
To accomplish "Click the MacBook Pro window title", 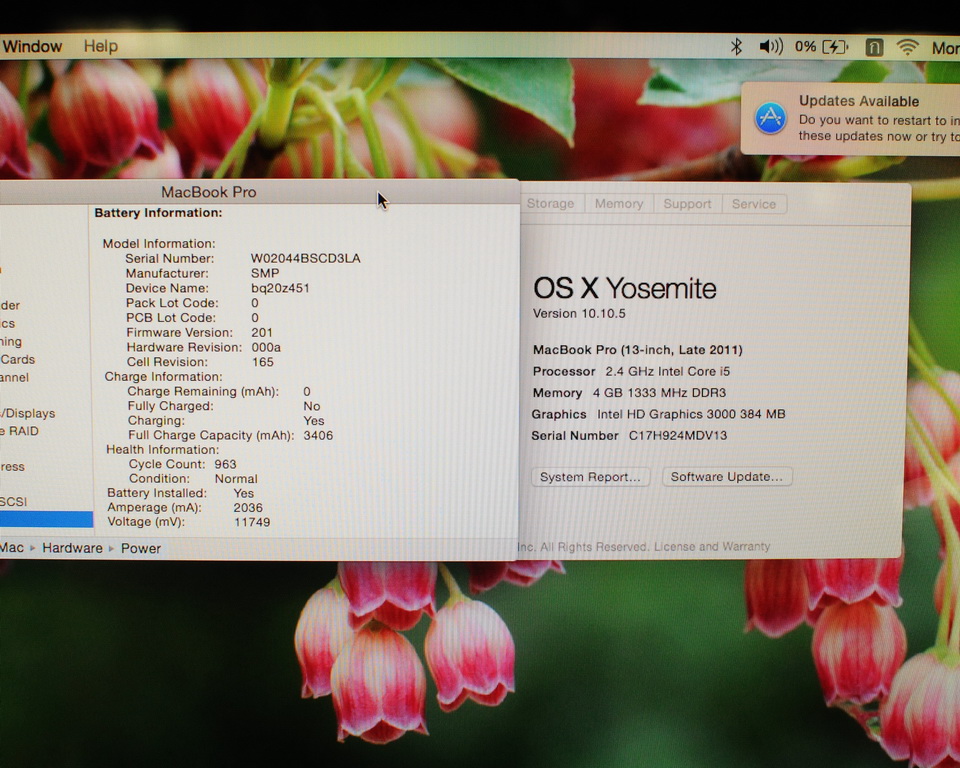I will [209, 192].
